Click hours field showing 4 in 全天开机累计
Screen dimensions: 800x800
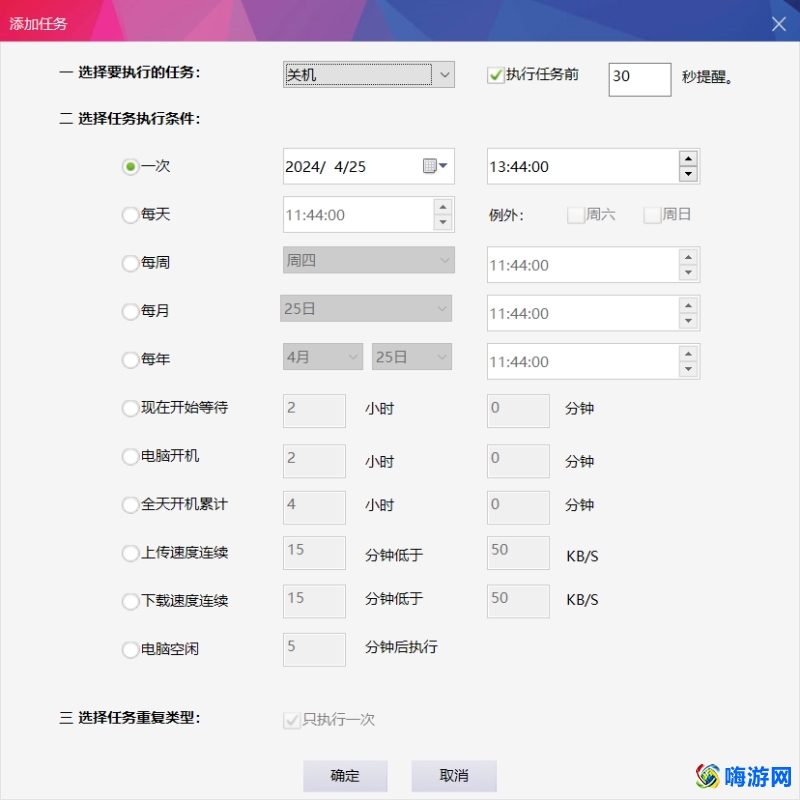tap(314, 508)
